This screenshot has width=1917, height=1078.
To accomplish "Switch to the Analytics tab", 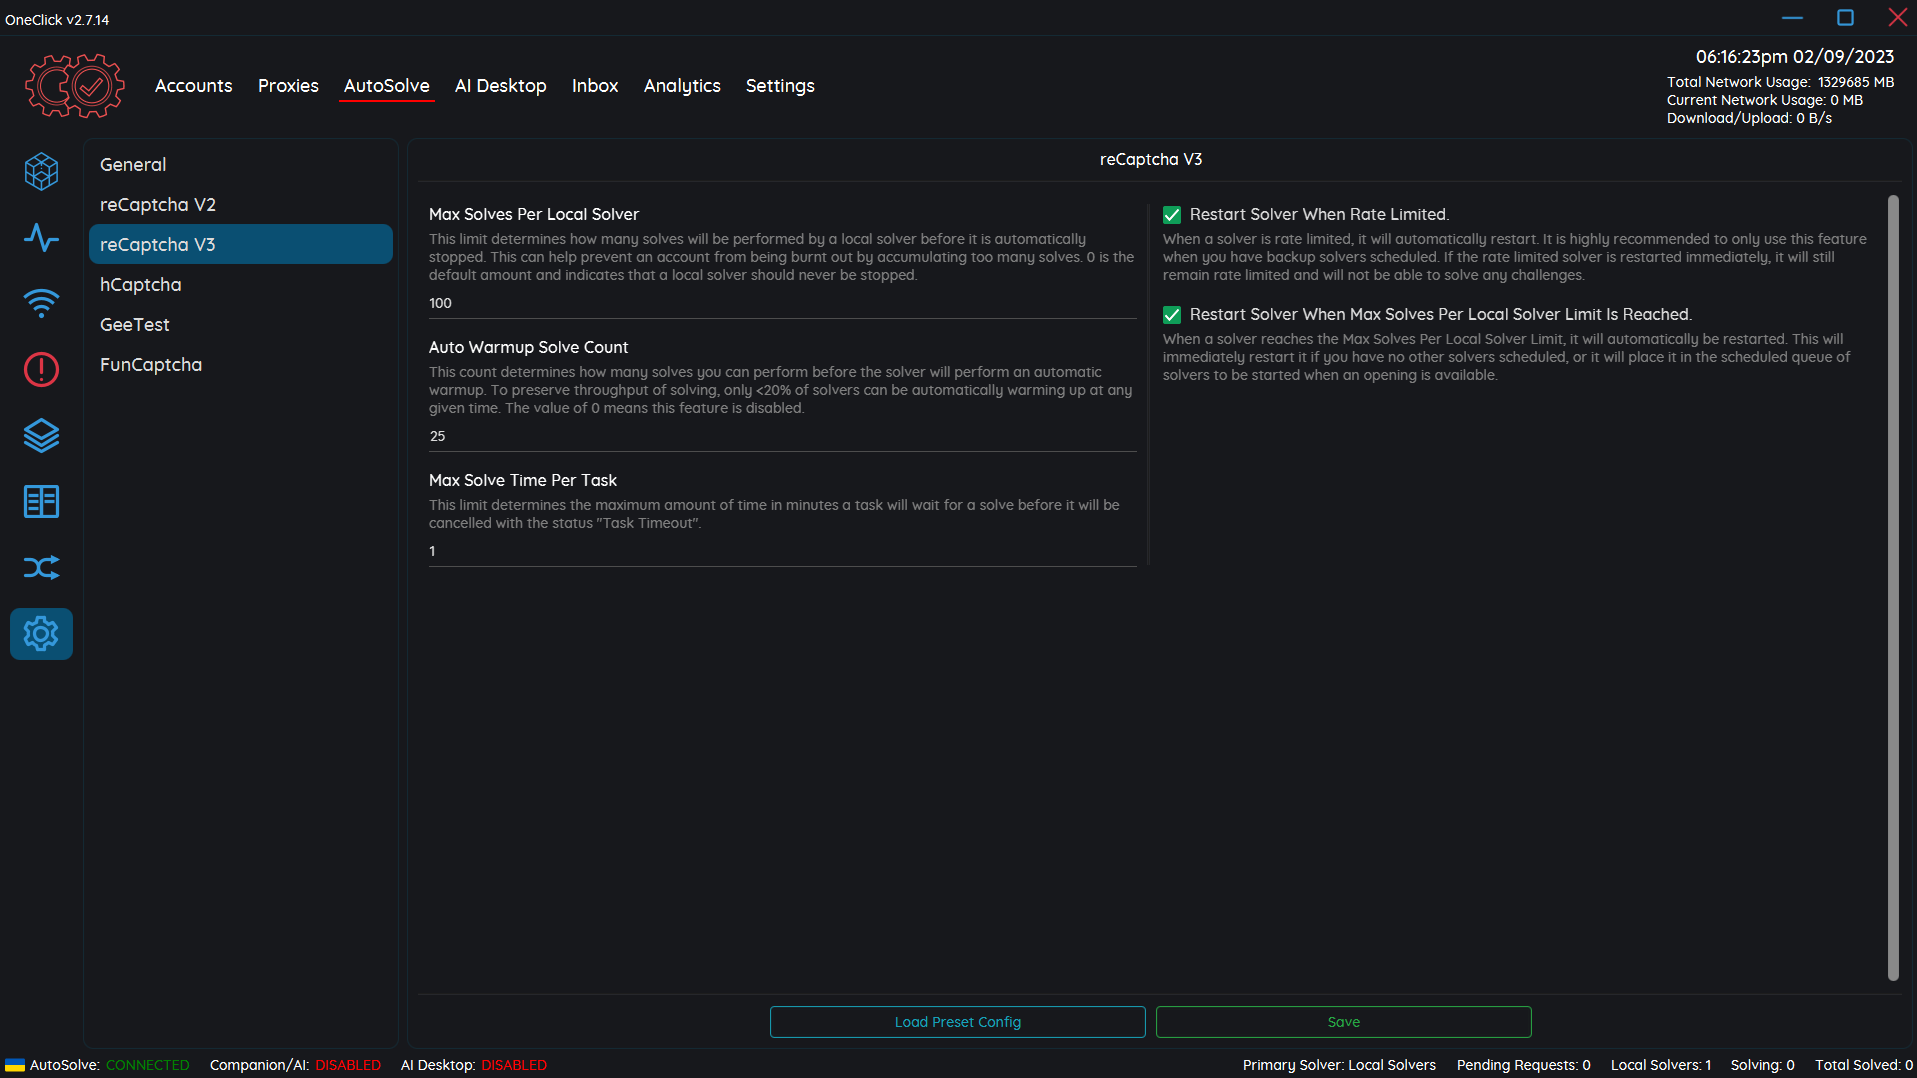I will pyautogui.click(x=681, y=86).
